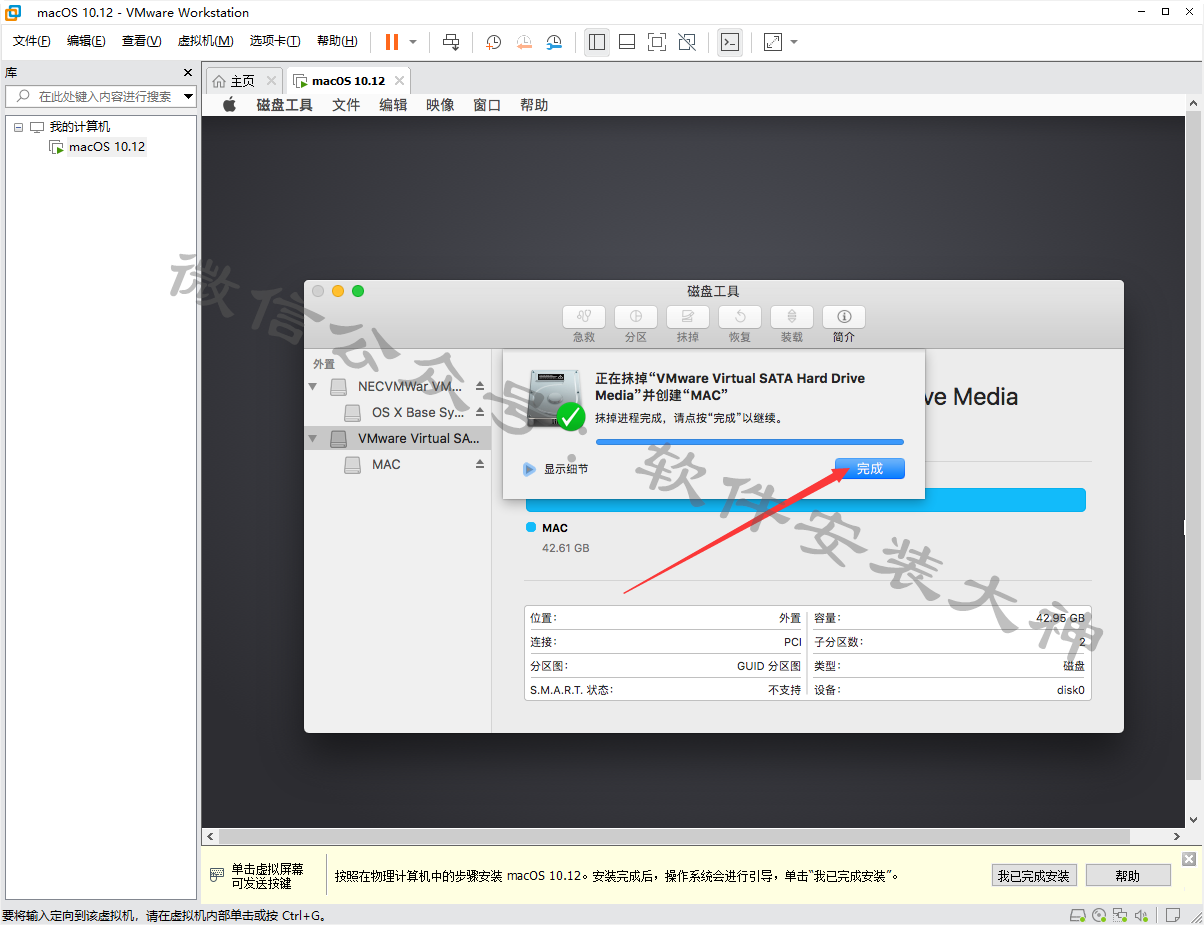Switch to Unity mode

coord(687,42)
